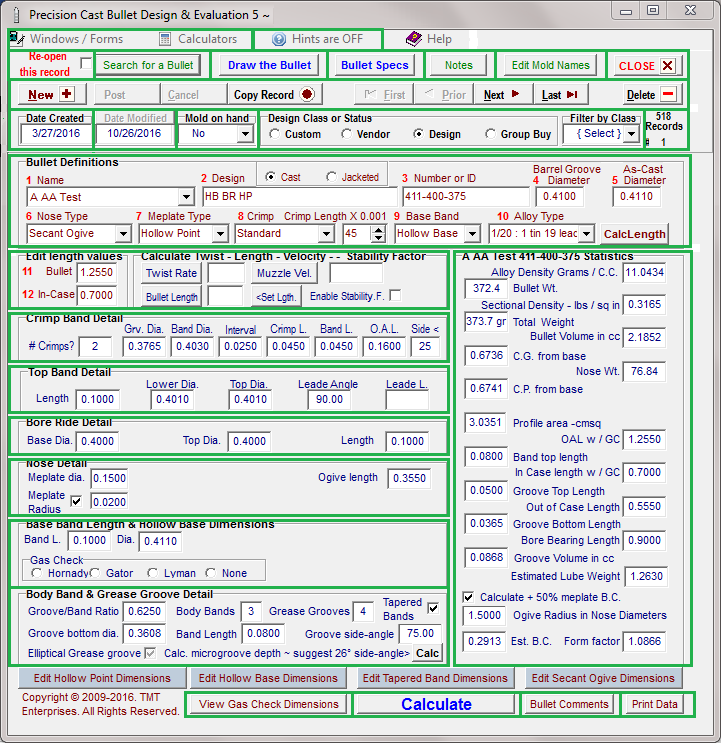The height and width of the screenshot is (743, 721).
Task: Click the Last record arrow icon
Action: [x=572, y=94]
